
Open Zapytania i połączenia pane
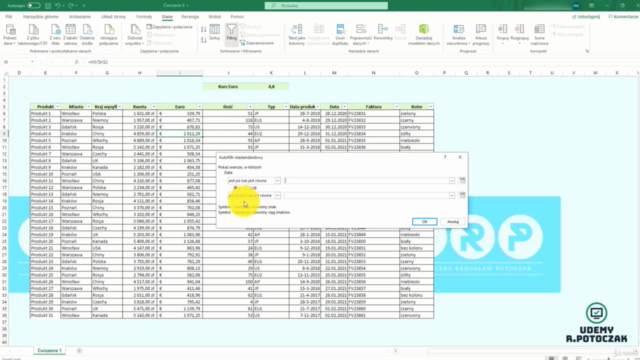[x=169, y=27]
